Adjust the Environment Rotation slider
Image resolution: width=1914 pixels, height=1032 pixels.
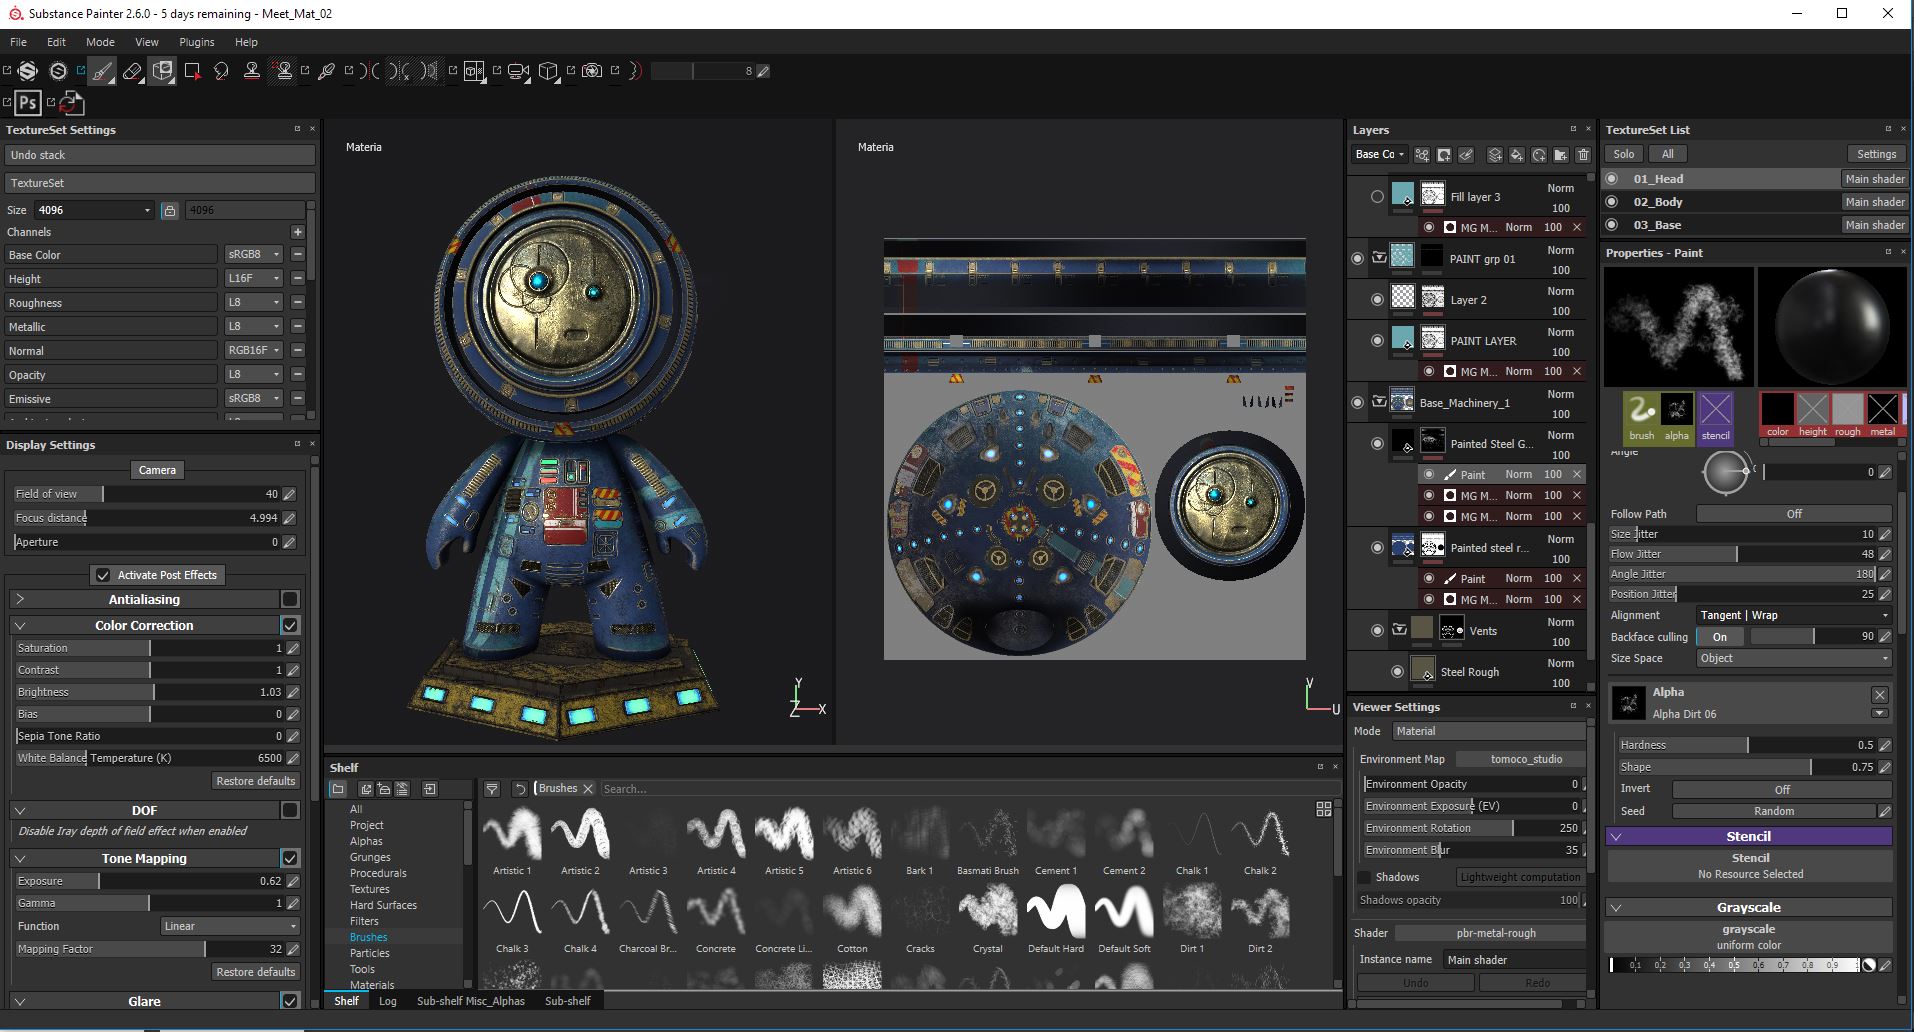coord(1472,828)
